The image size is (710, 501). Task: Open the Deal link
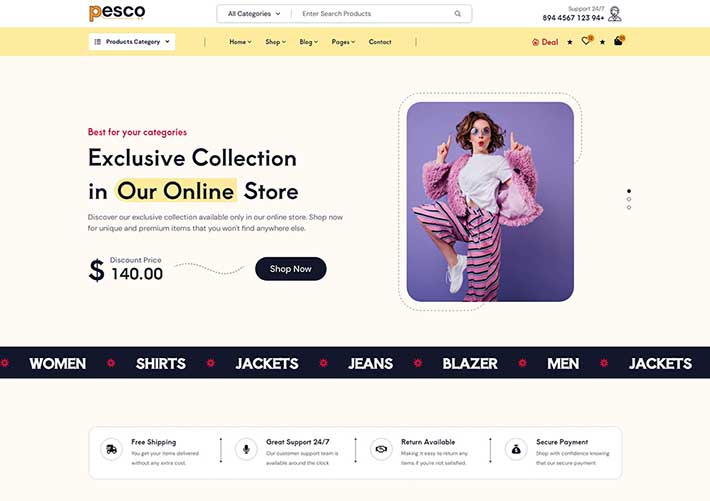coord(545,42)
